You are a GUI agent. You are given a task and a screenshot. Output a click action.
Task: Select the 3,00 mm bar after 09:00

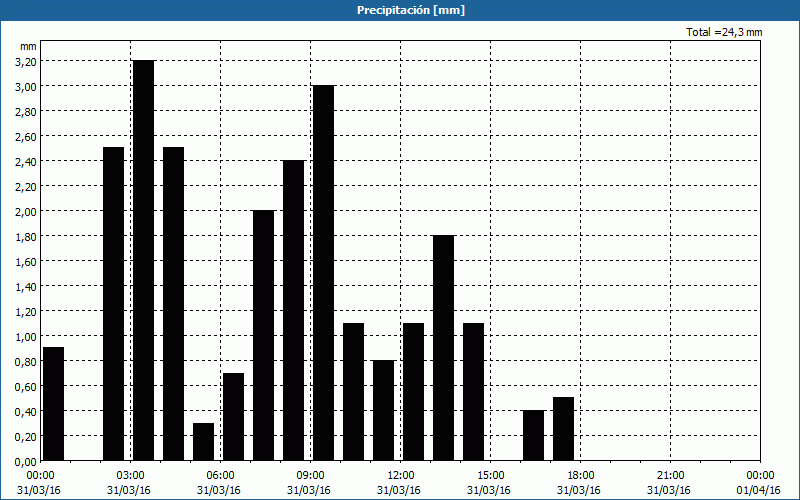pyautogui.click(x=323, y=273)
